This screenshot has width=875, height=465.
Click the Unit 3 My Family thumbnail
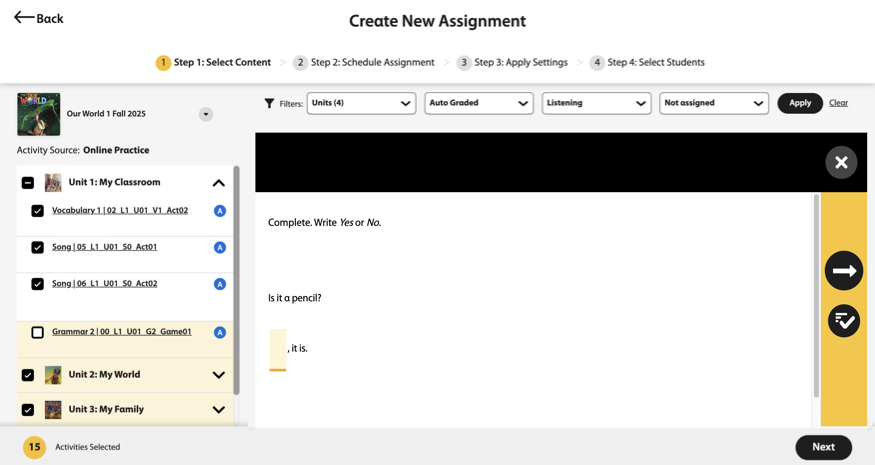point(53,410)
